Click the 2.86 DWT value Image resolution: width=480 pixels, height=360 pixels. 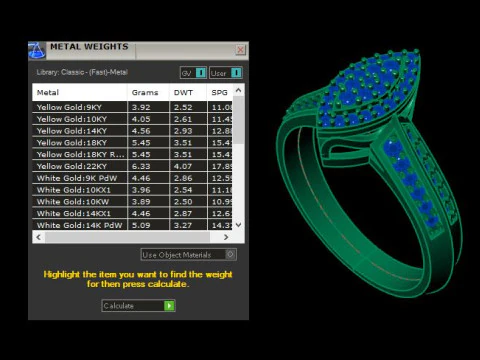click(x=183, y=178)
